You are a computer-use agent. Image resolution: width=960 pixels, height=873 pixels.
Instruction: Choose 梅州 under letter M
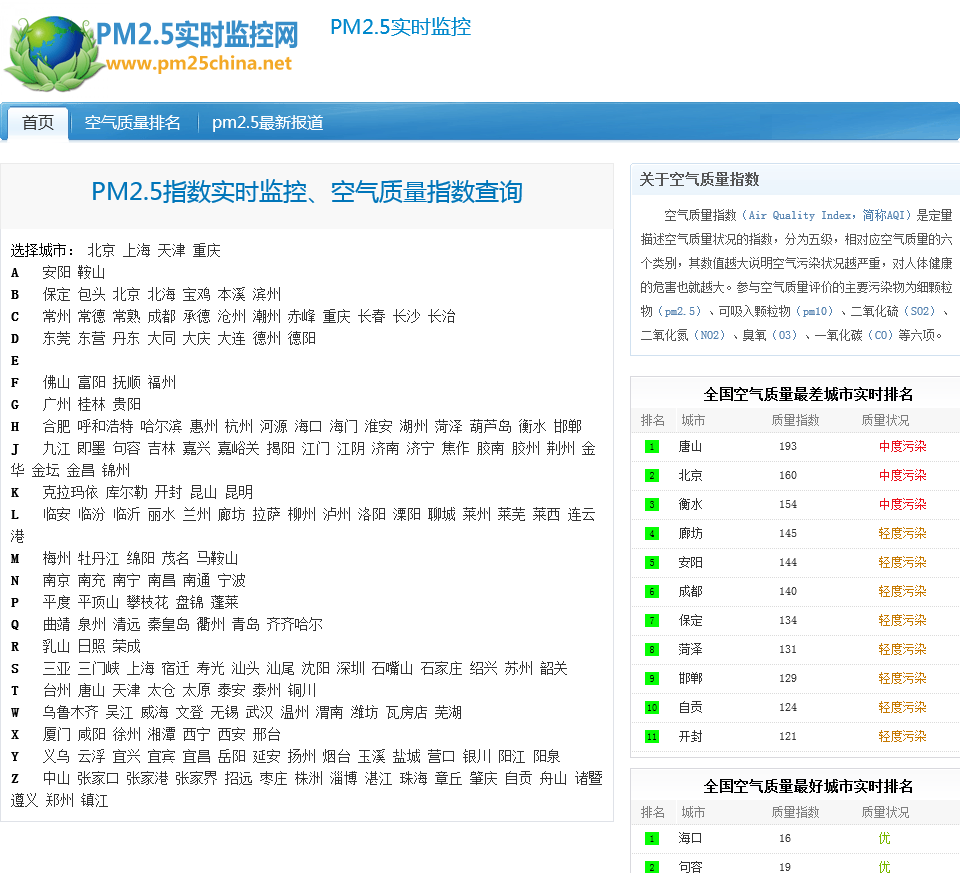56,559
